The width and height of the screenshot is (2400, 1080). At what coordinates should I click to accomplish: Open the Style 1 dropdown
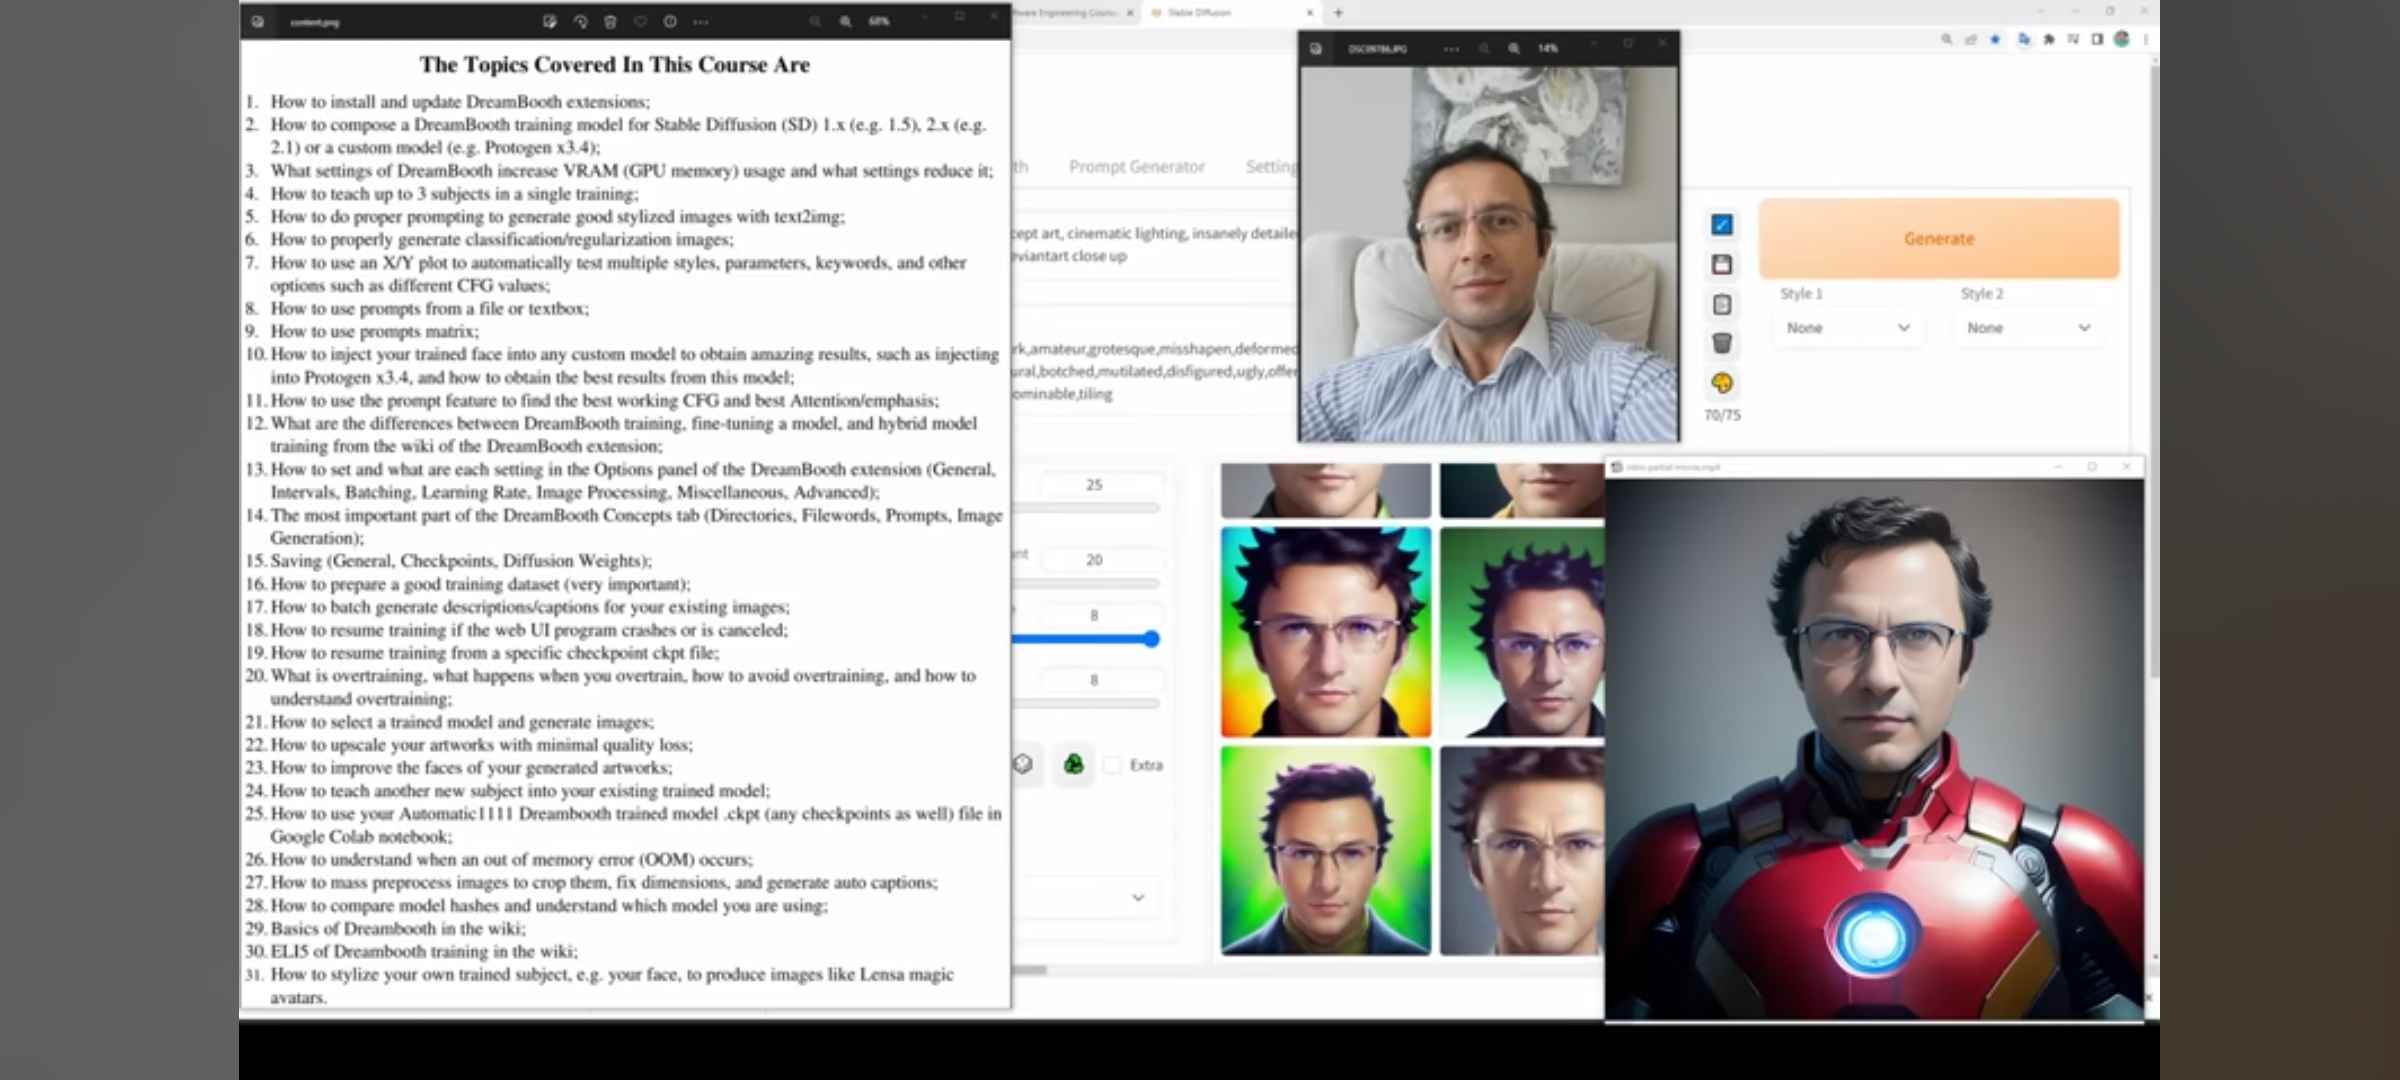pyautogui.click(x=1847, y=328)
